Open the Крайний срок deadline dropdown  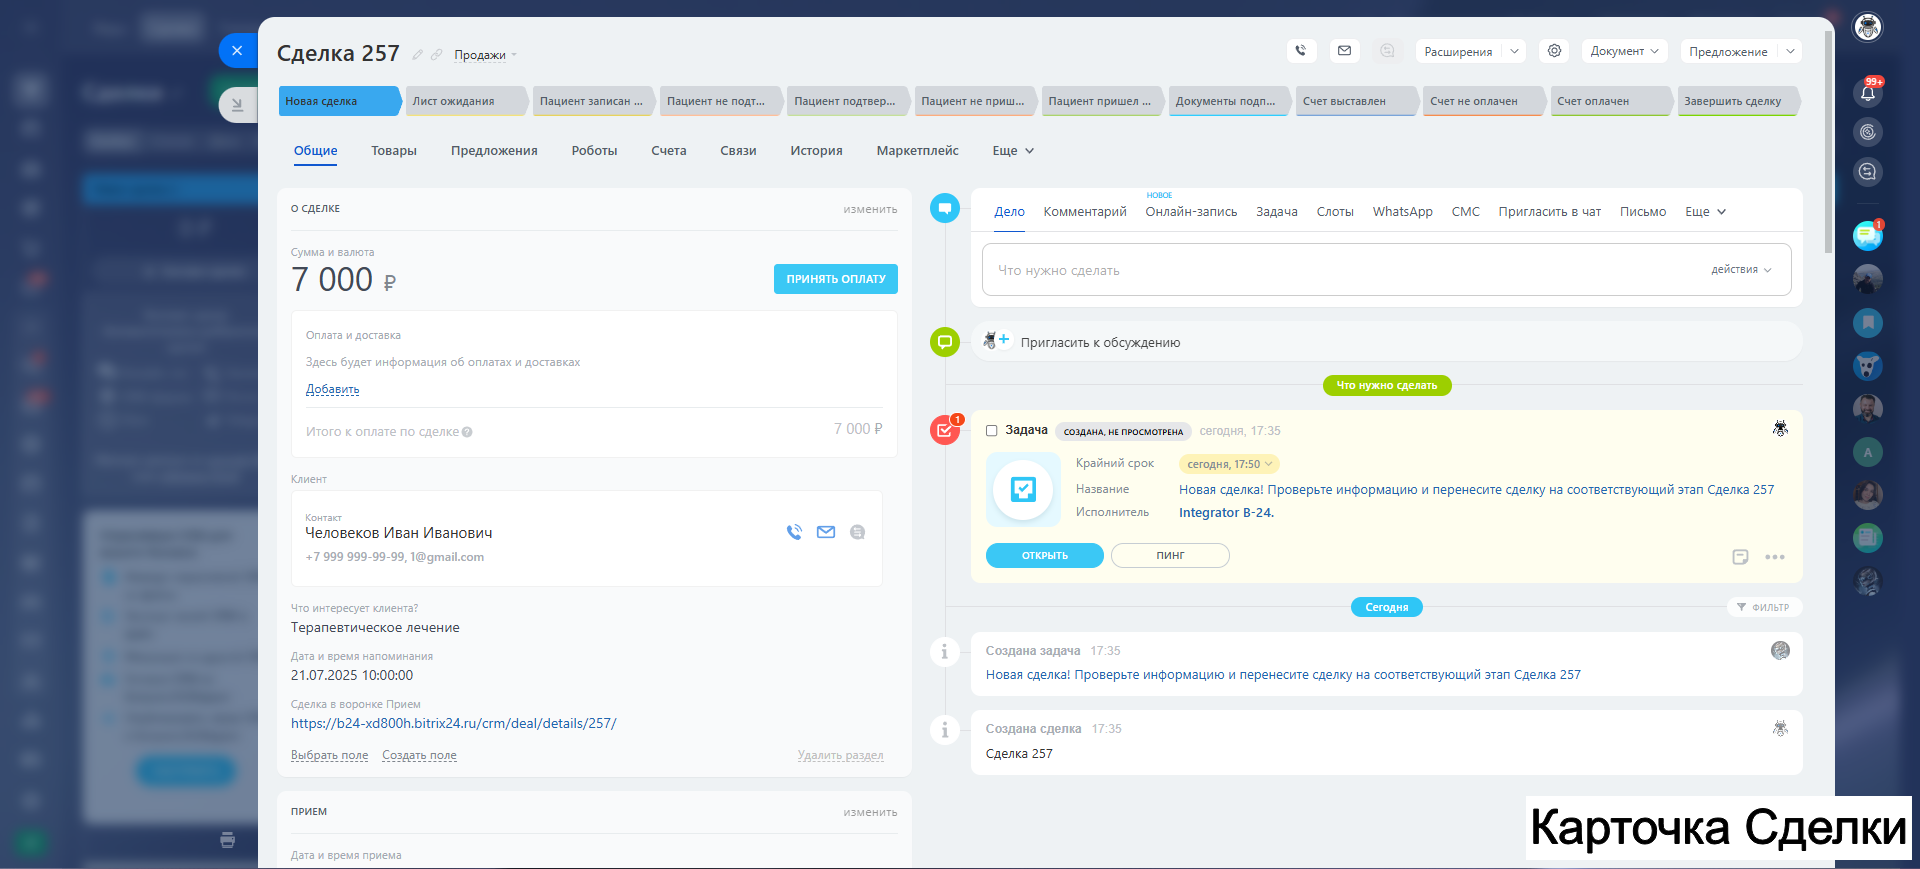click(x=1229, y=464)
